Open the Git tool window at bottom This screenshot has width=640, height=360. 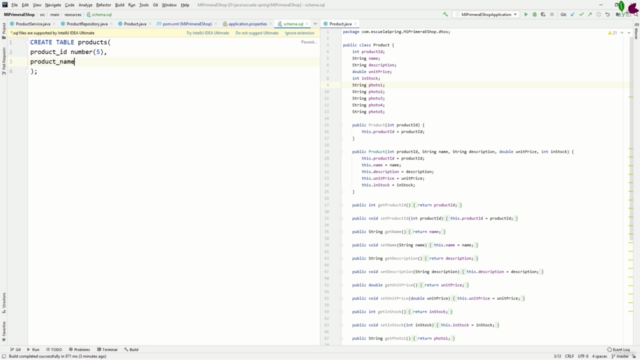point(16,349)
